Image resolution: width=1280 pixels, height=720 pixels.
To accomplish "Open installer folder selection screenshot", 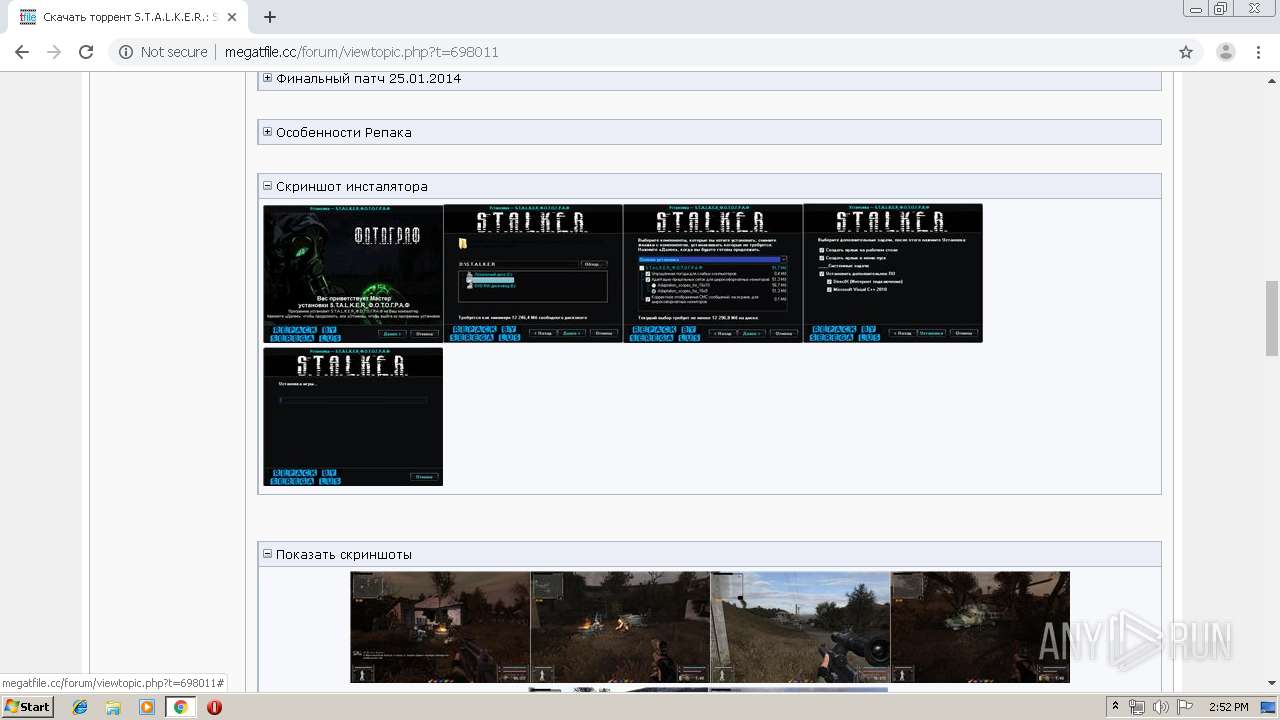I will [x=533, y=274].
